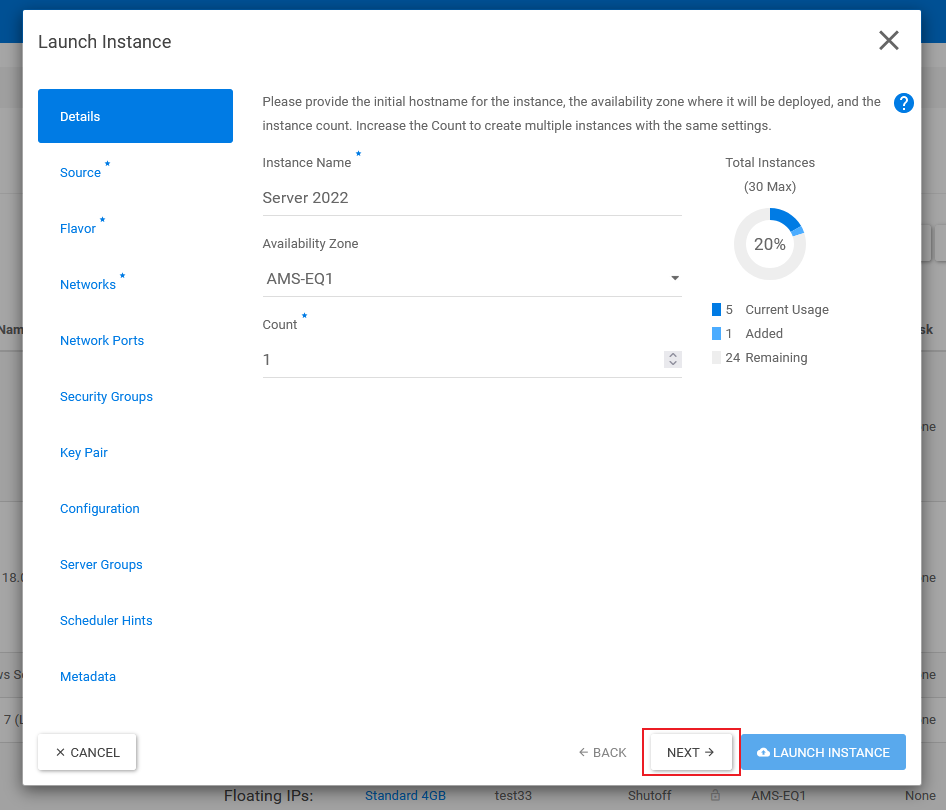Viewport: 946px width, 810px height.
Task: Open the help question mark icon
Action: (x=903, y=103)
